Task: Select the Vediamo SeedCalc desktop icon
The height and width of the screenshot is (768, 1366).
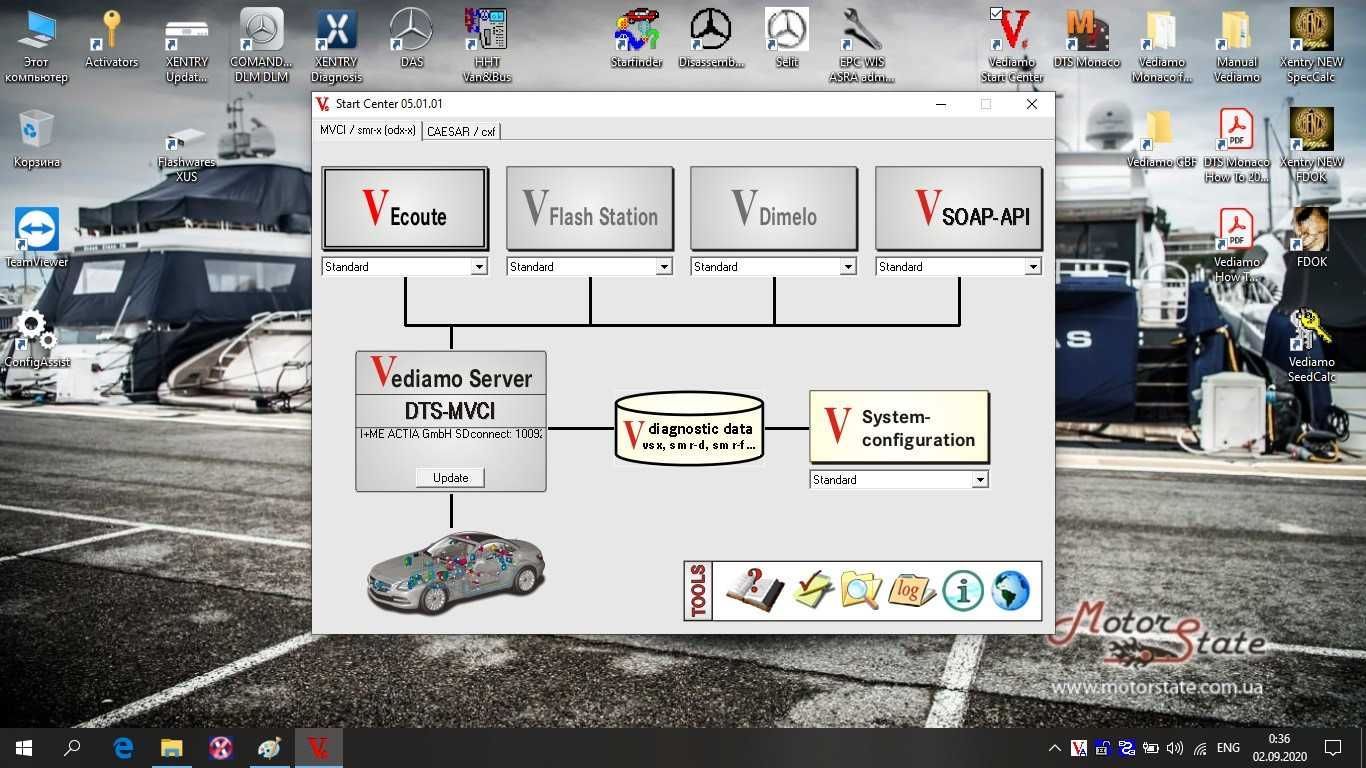Action: (1312, 346)
